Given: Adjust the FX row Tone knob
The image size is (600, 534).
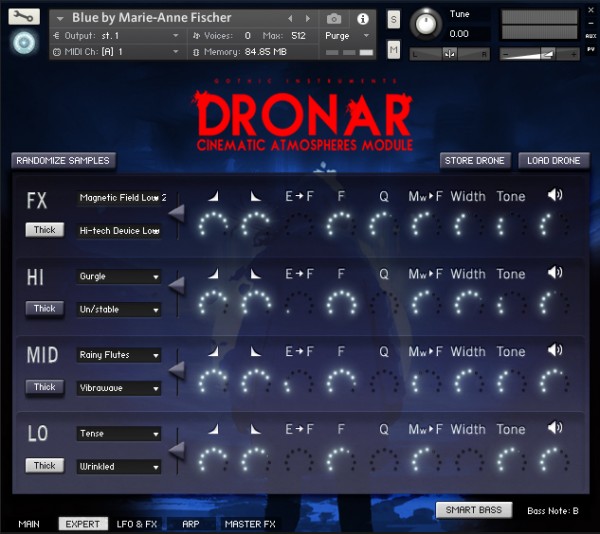Looking at the screenshot, I should click(510, 225).
